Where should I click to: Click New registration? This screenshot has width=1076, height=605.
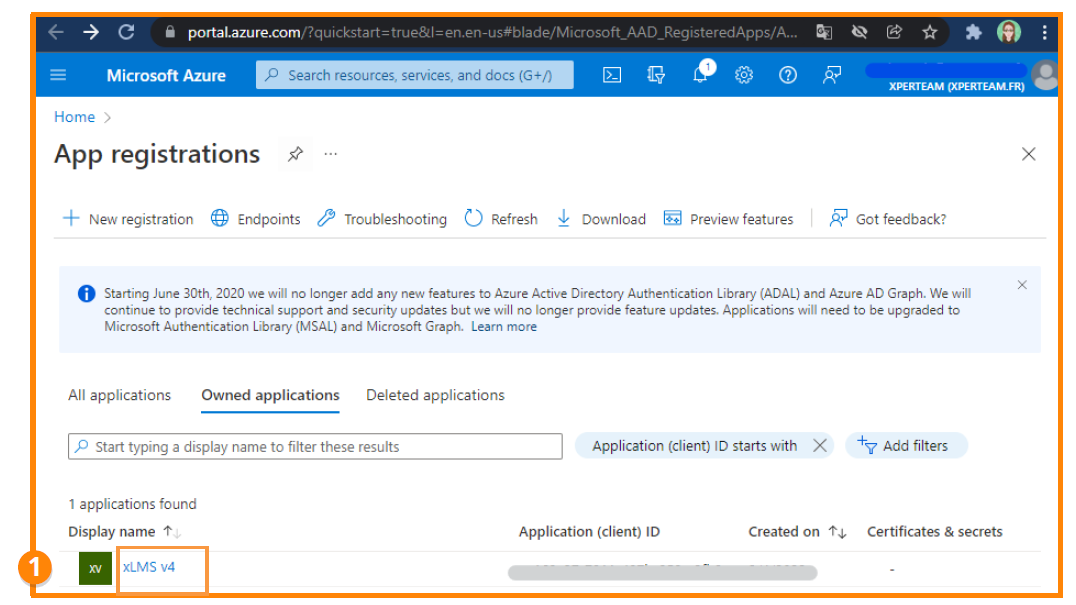128,219
